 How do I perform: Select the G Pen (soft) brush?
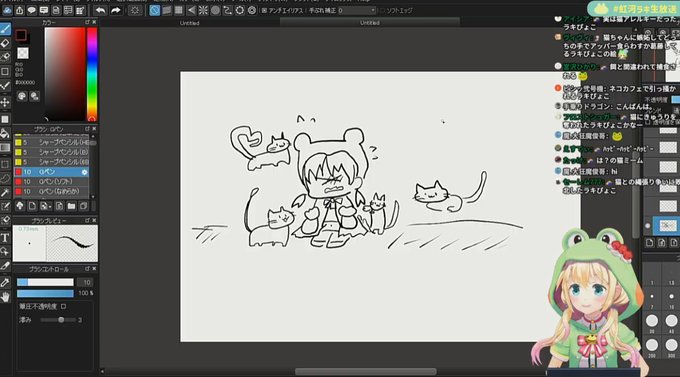[x=52, y=182]
